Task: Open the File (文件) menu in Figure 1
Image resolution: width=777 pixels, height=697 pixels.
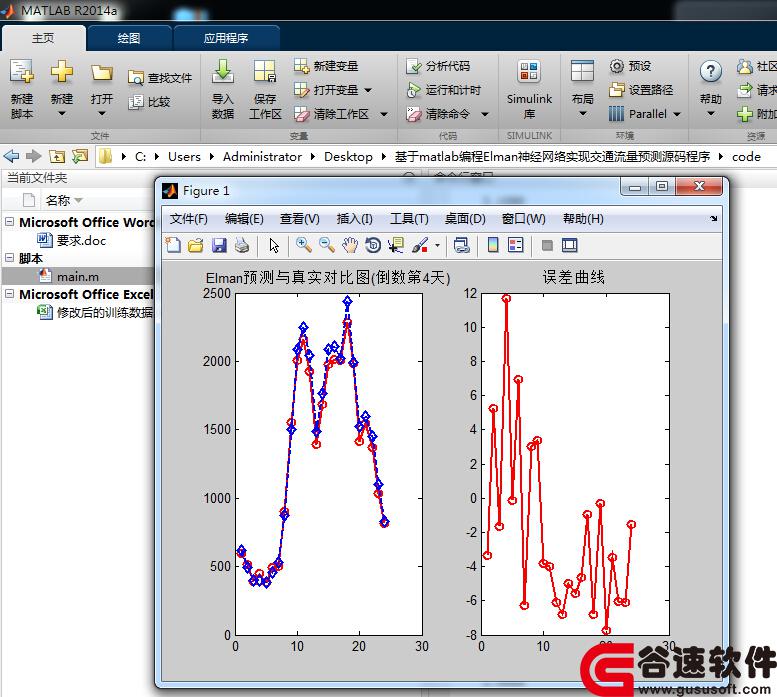Action: (x=188, y=218)
